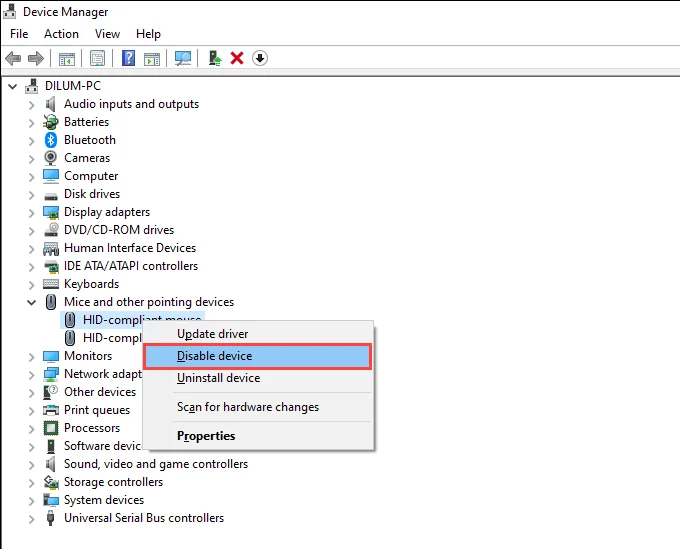This screenshot has width=680, height=549.
Task: Click the Batteries category icon
Action: click(51, 122)
